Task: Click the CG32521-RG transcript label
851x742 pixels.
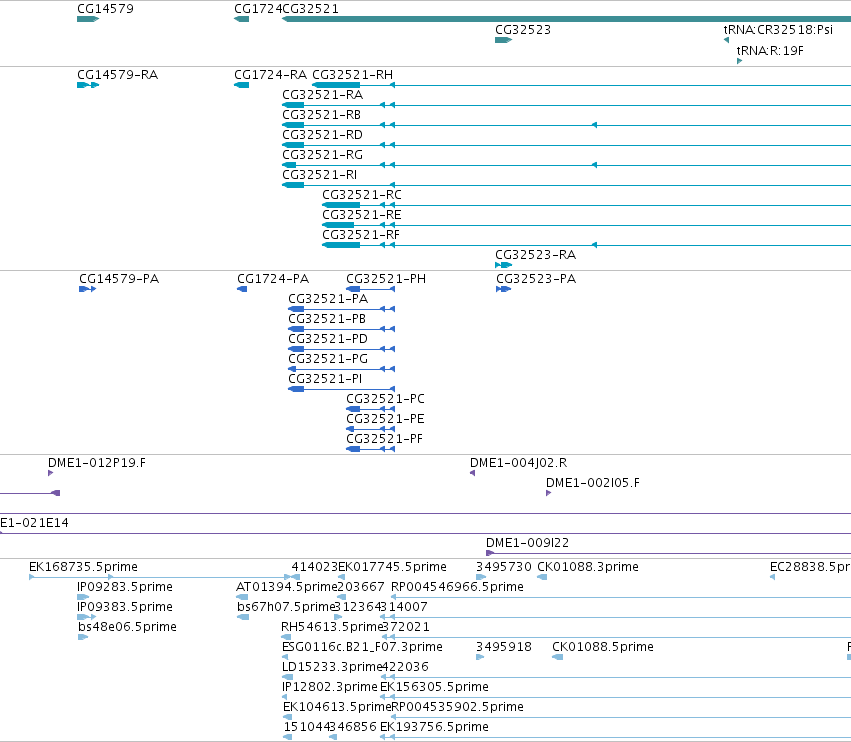Action: 322,155
